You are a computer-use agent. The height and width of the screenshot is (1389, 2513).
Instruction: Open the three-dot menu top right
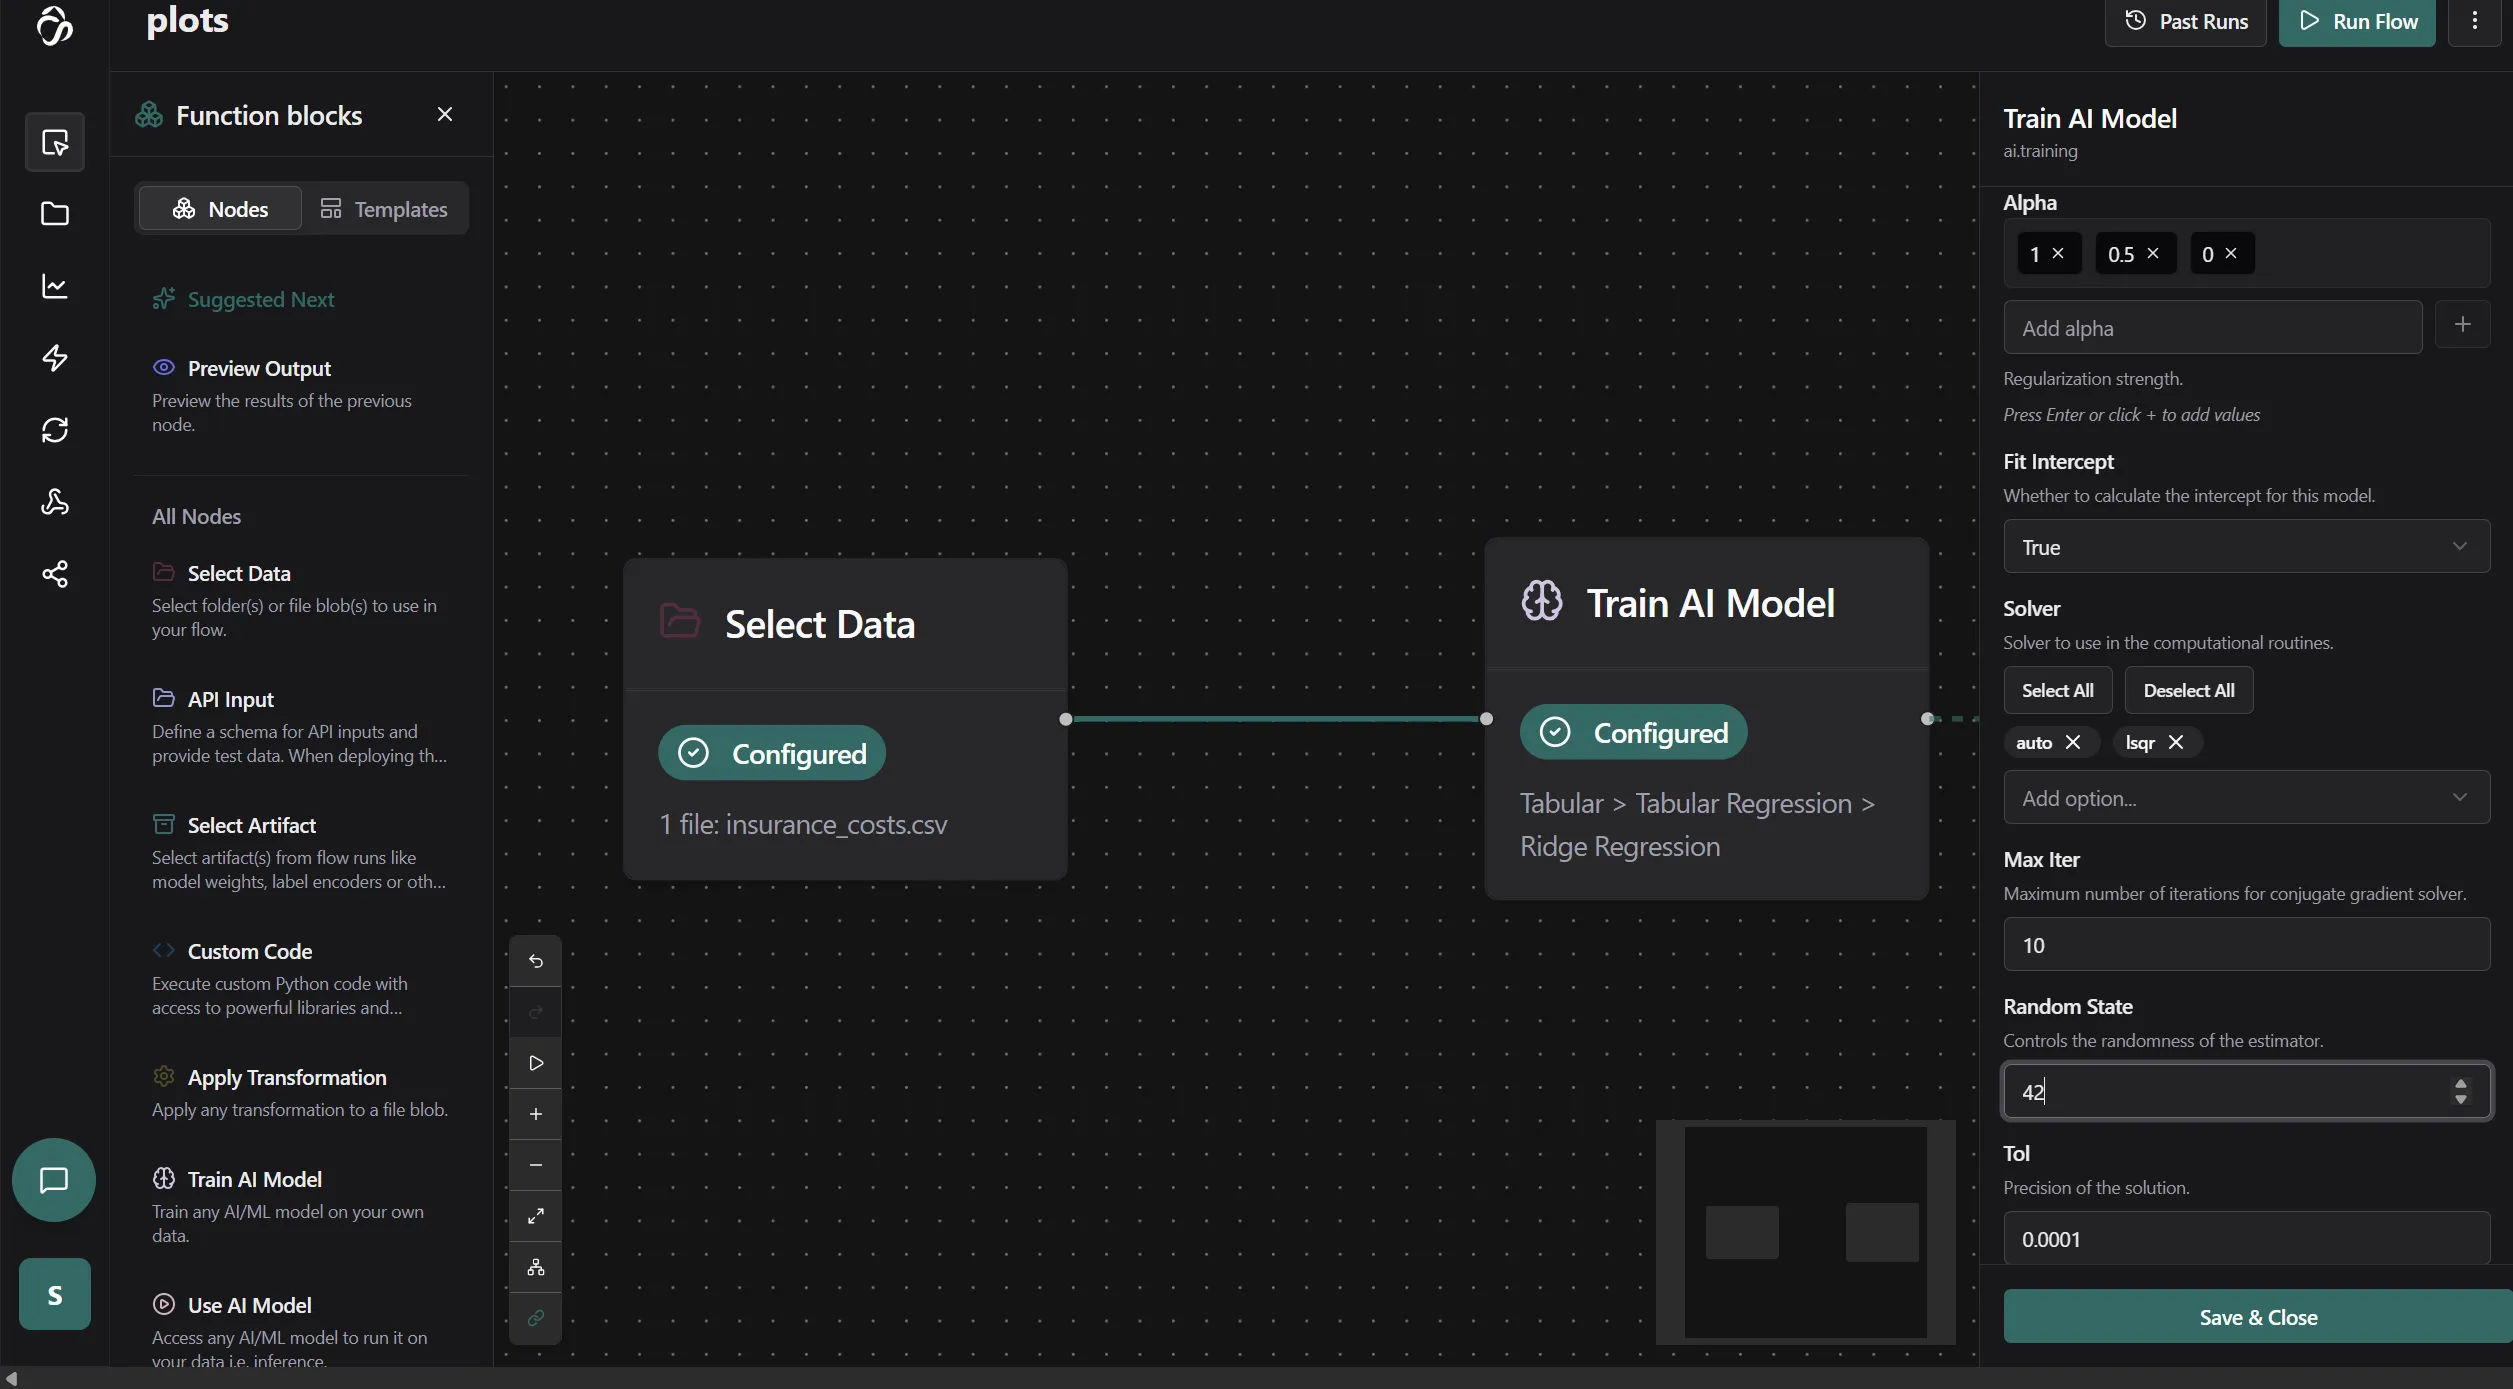pos(2475,21)
